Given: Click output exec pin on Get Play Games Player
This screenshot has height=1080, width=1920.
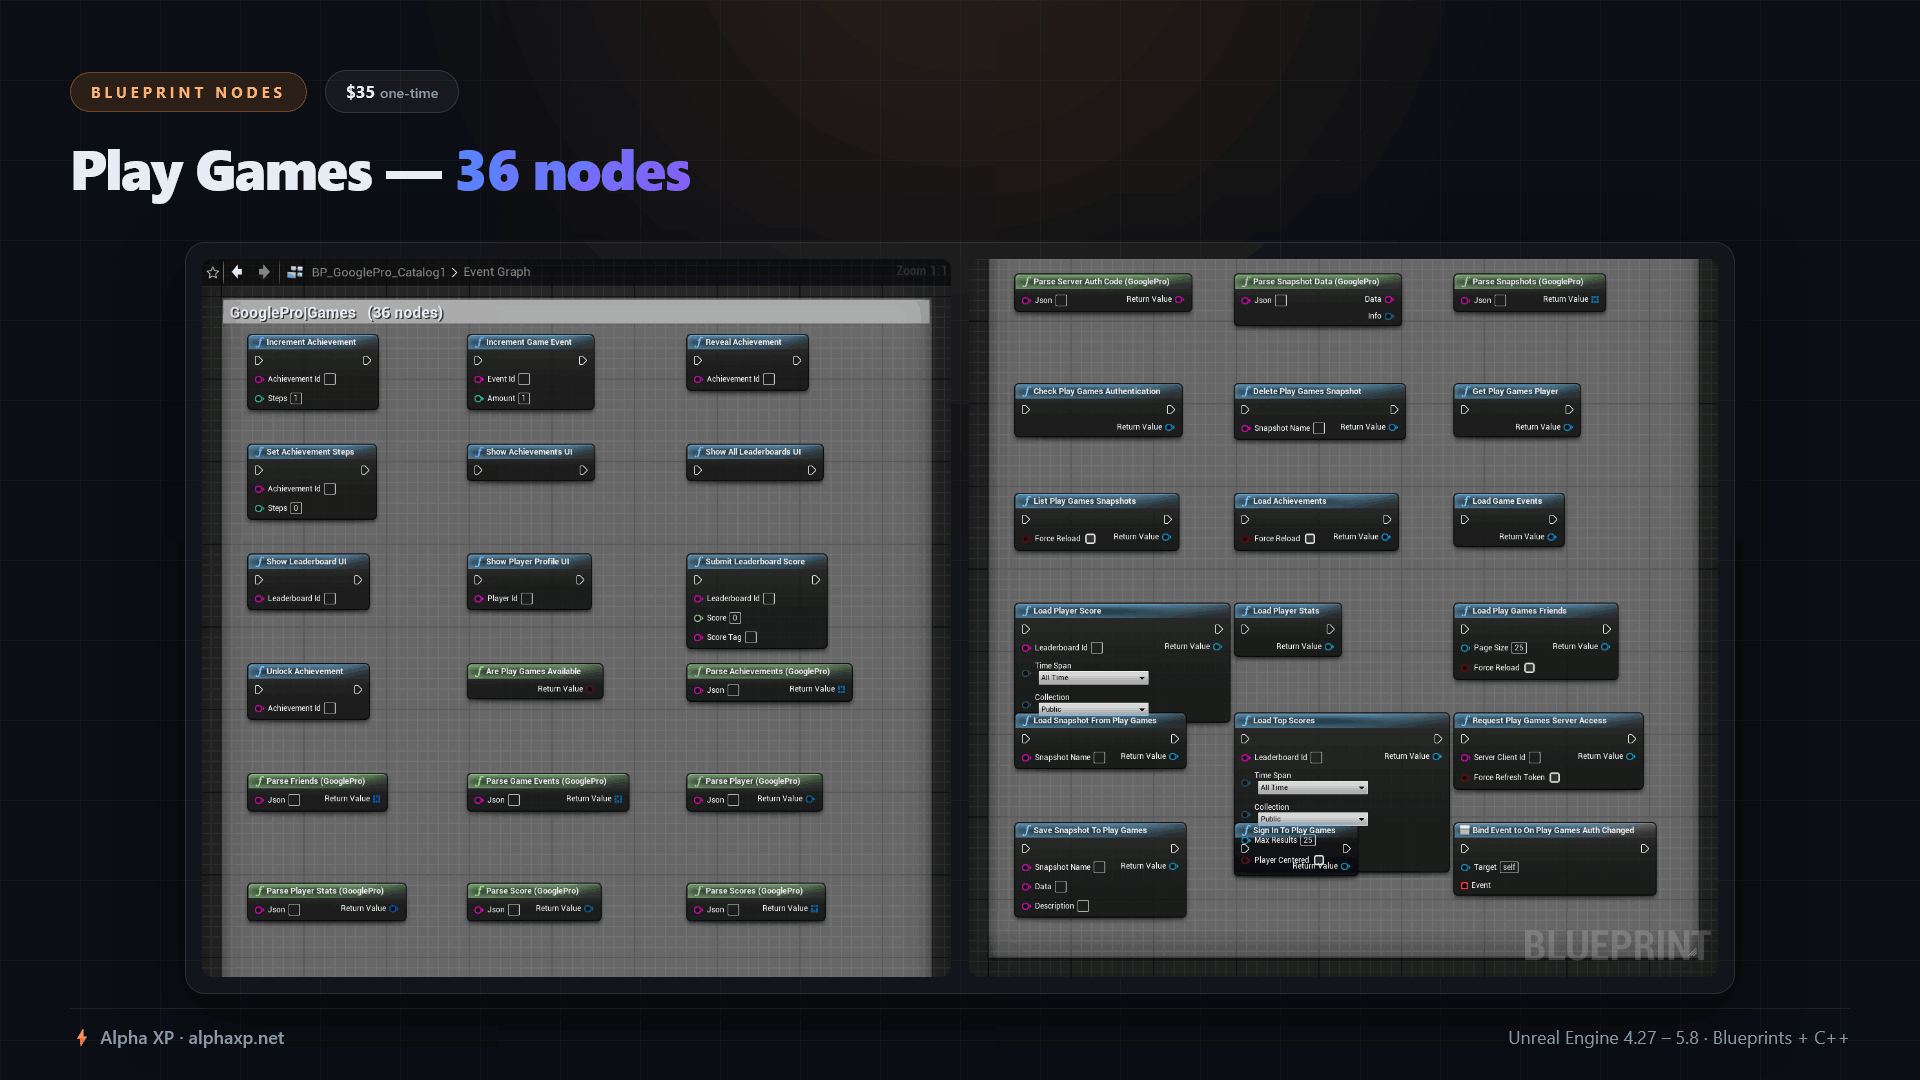Looking at the screenshot, I should tap(1570, 410).
